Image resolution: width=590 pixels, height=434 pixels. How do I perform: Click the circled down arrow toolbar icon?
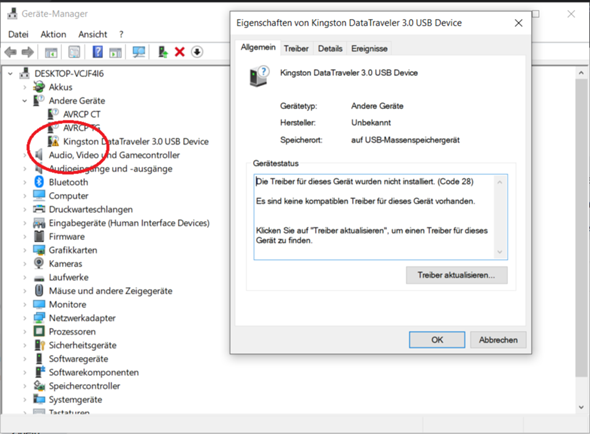coord(197,52)
